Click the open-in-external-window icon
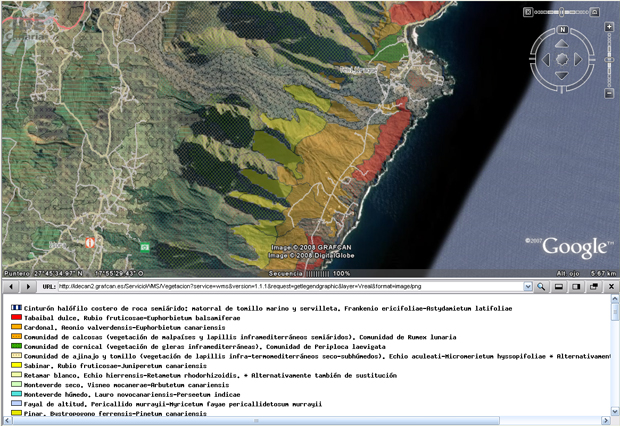Image resolution: width=620 pixels, height=426 pixels. 593,286
